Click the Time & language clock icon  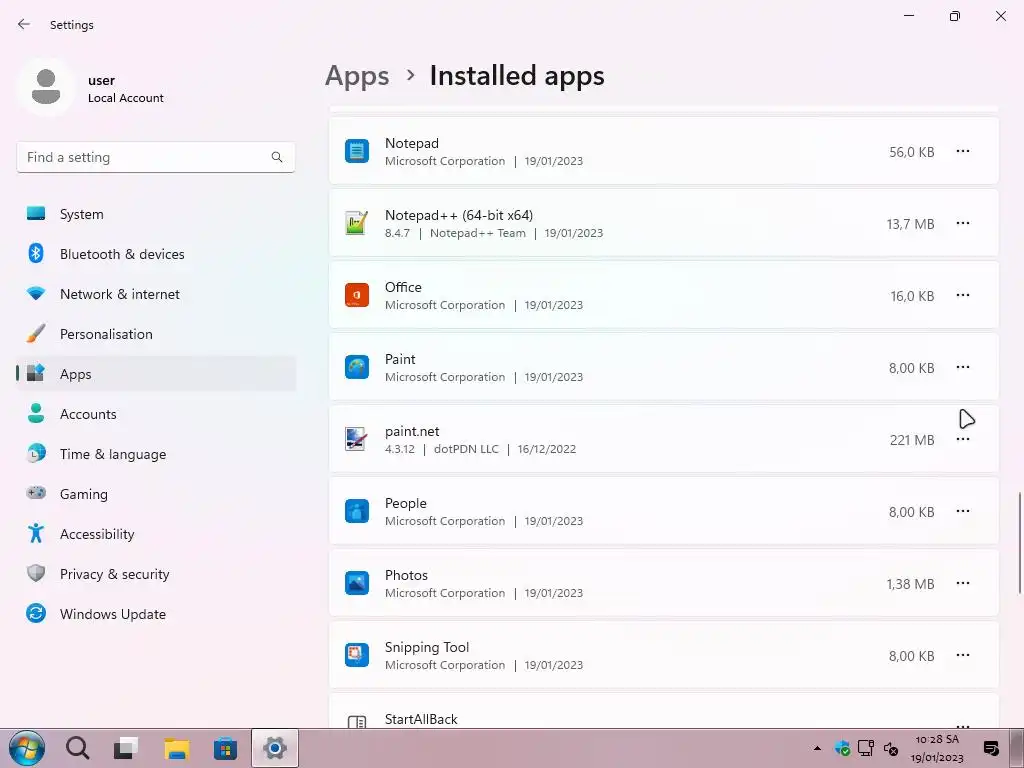(x=36, y=453)
